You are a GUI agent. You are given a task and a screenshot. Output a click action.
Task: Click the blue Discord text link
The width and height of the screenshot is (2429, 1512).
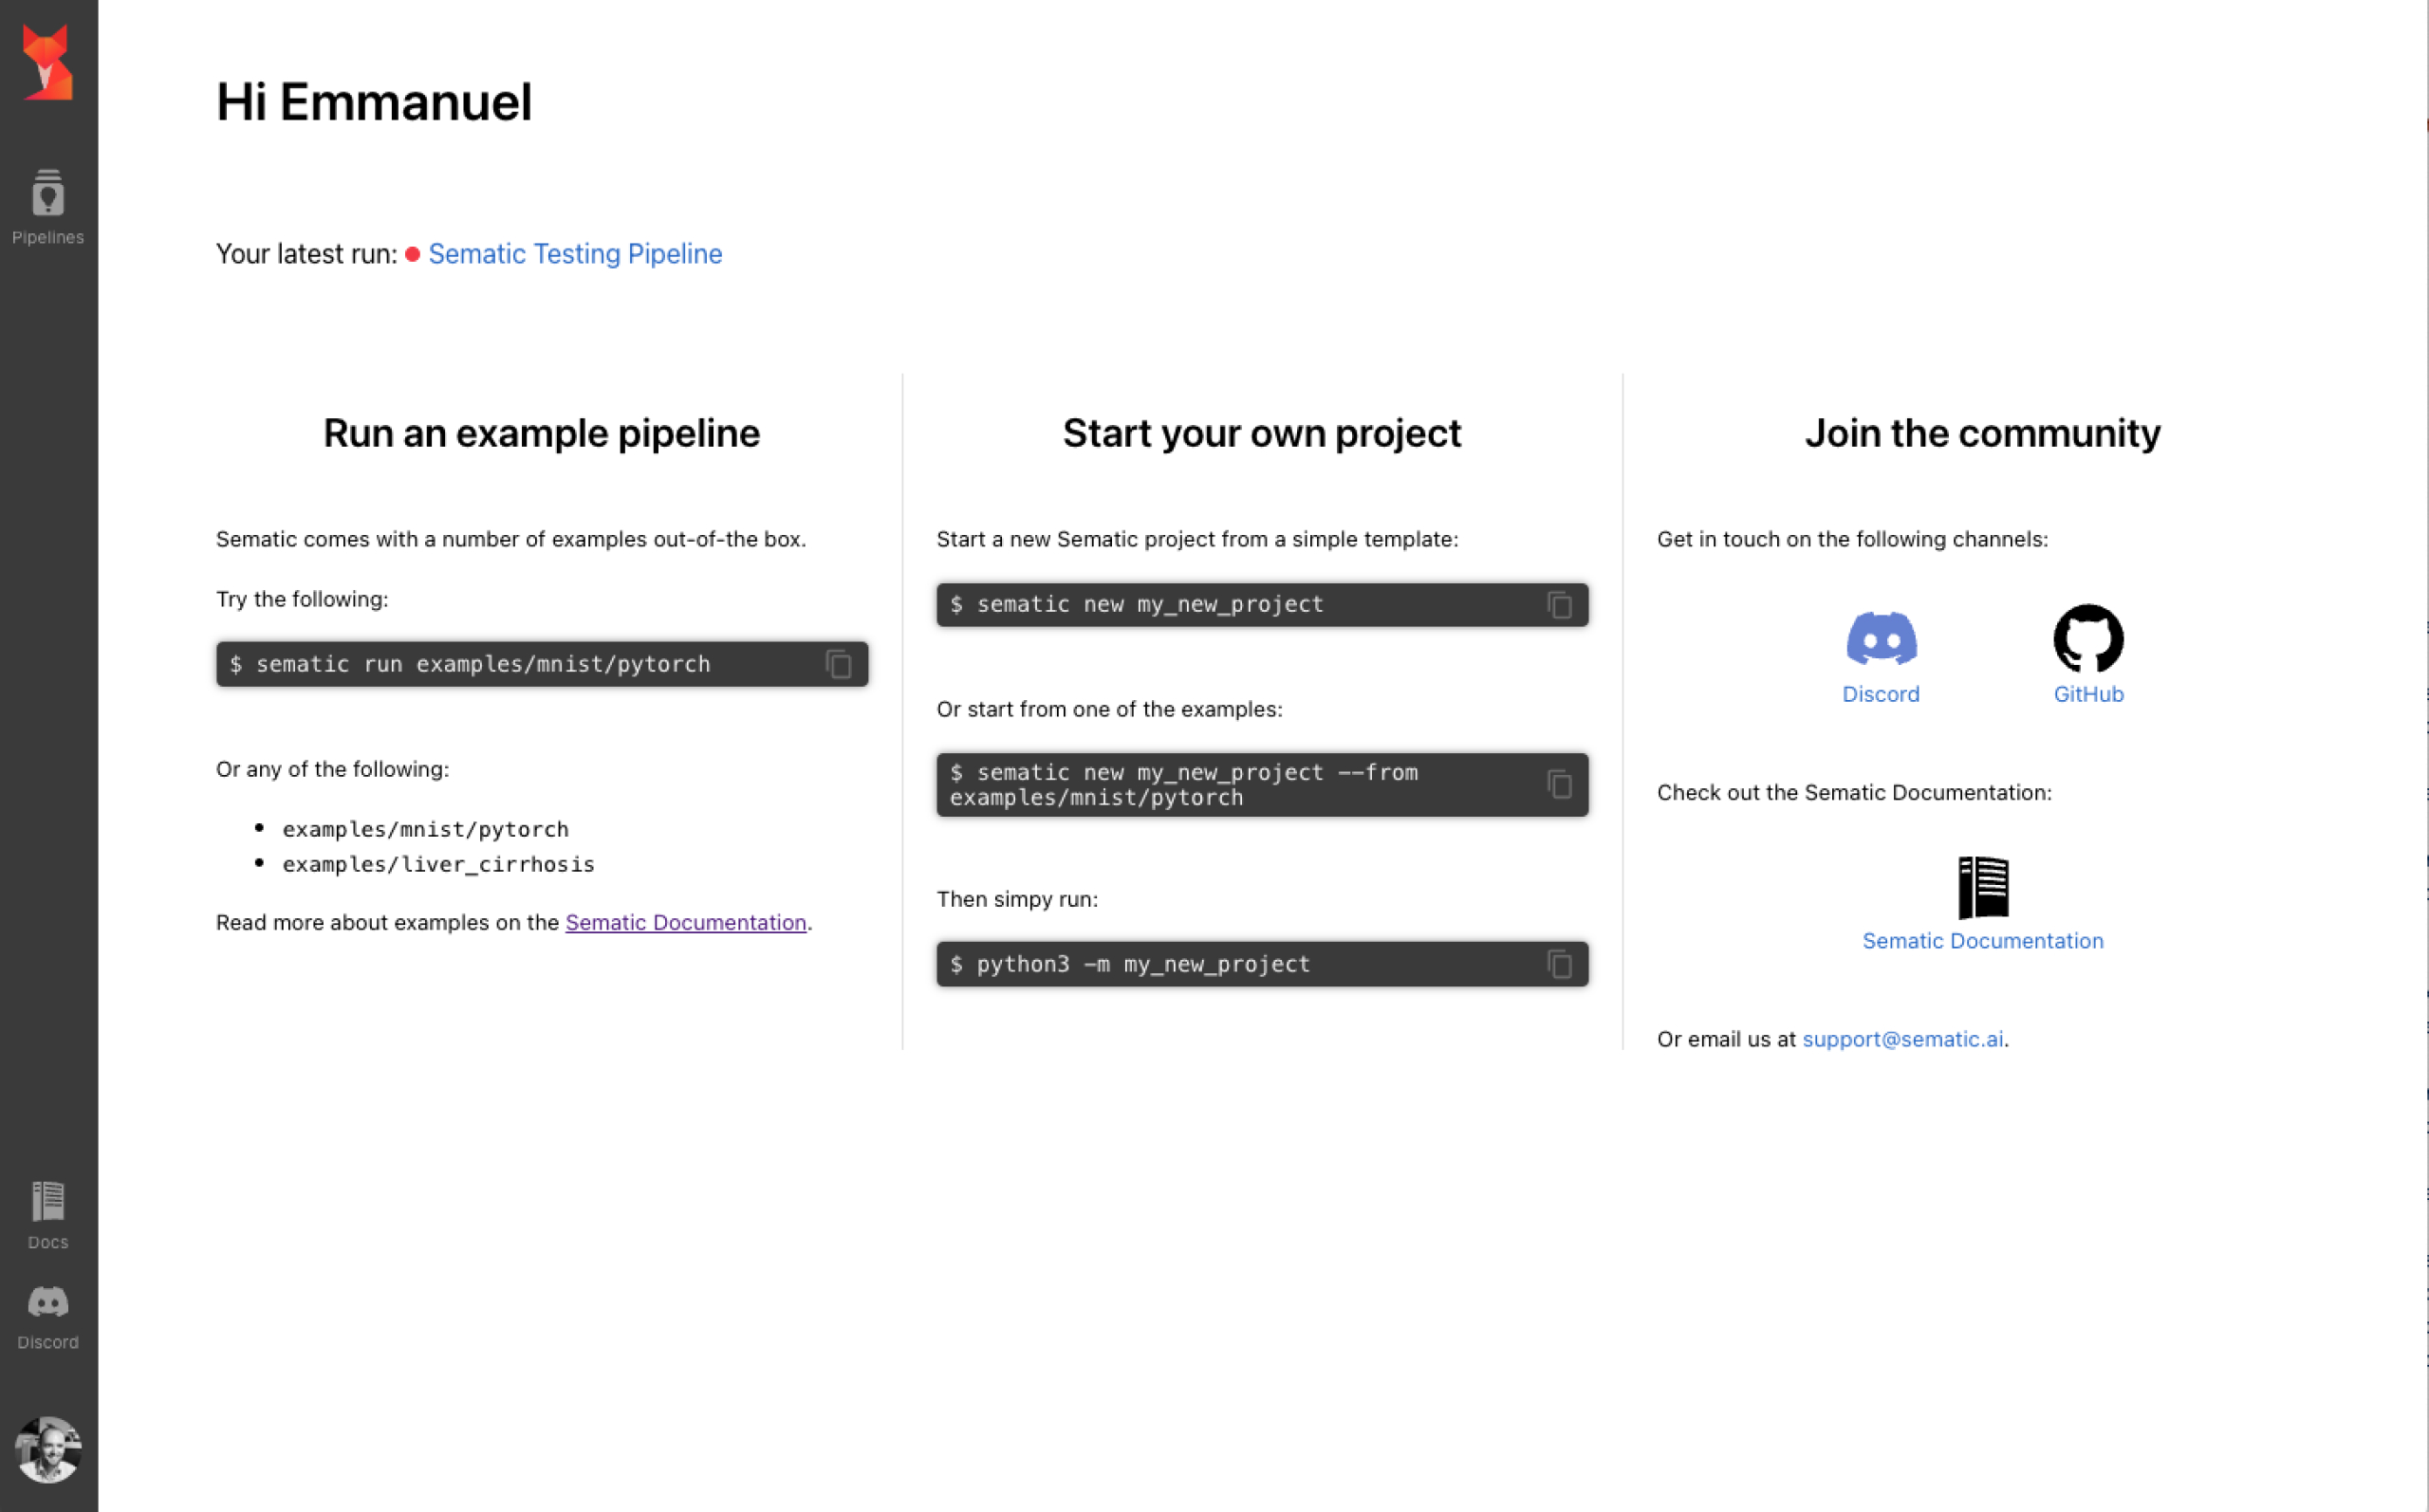coord(1881,694)
